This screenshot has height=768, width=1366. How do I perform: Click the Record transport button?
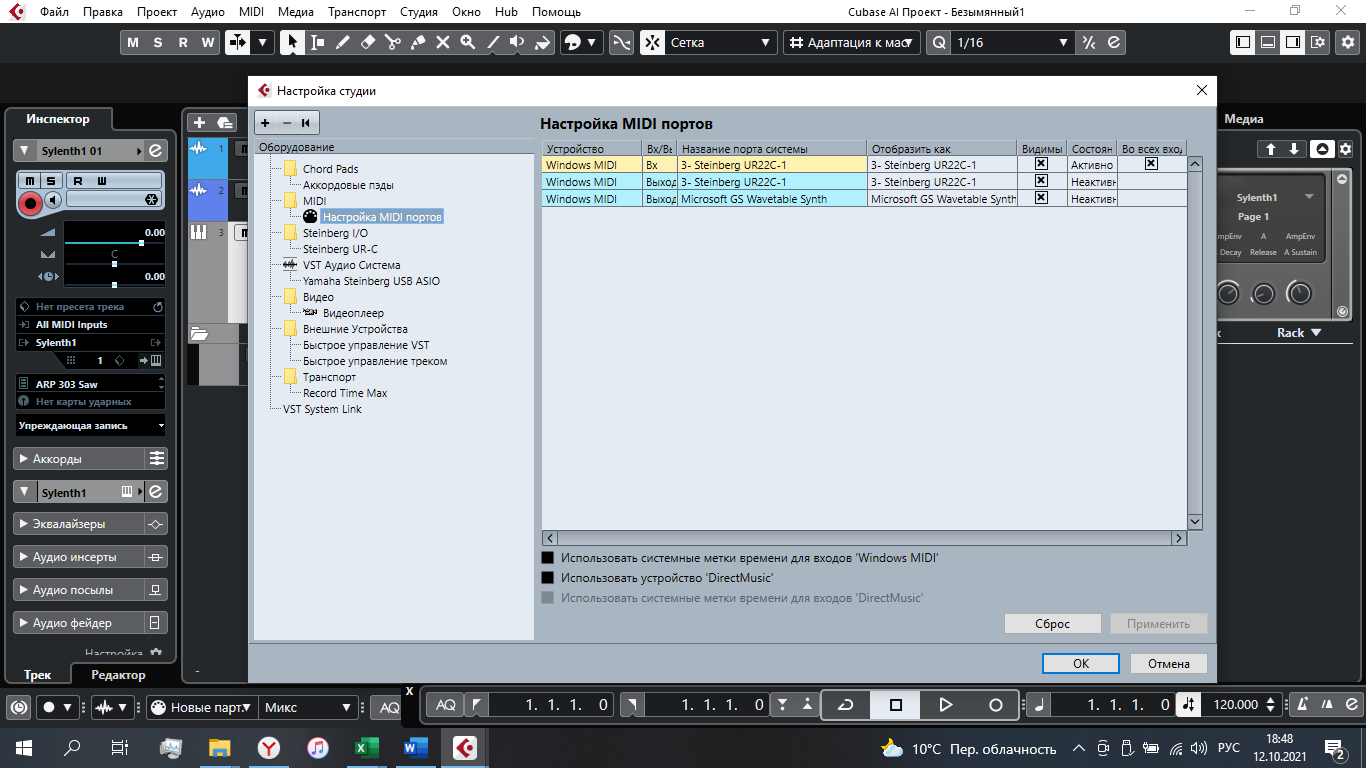pos(996,705)
